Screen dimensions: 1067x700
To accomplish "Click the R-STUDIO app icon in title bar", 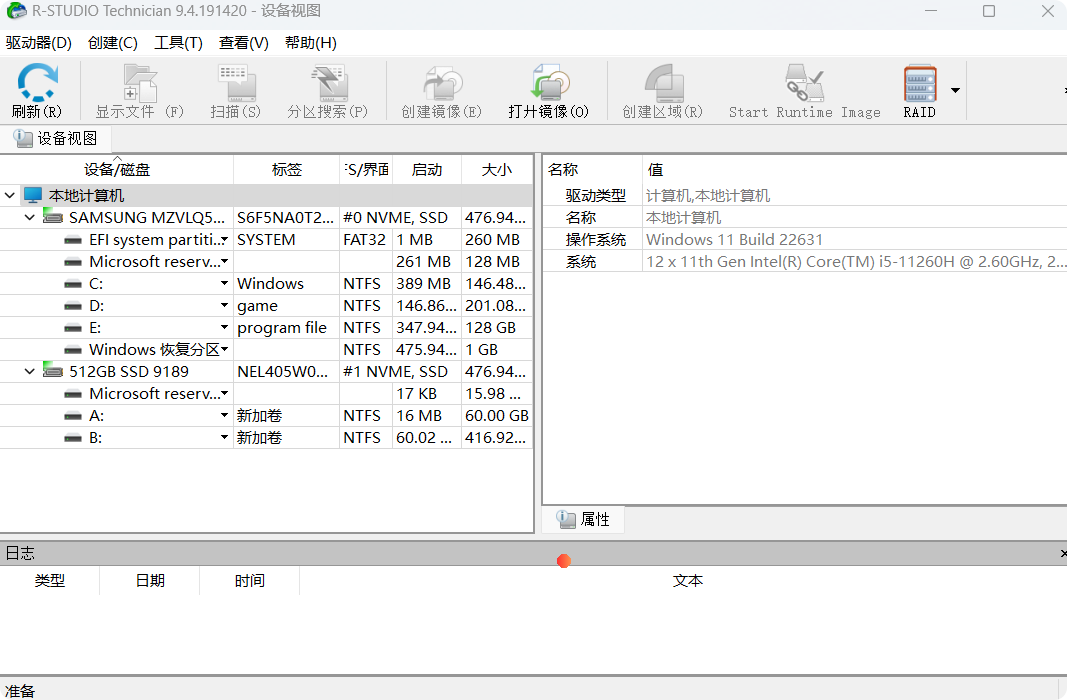I will 16,11.
